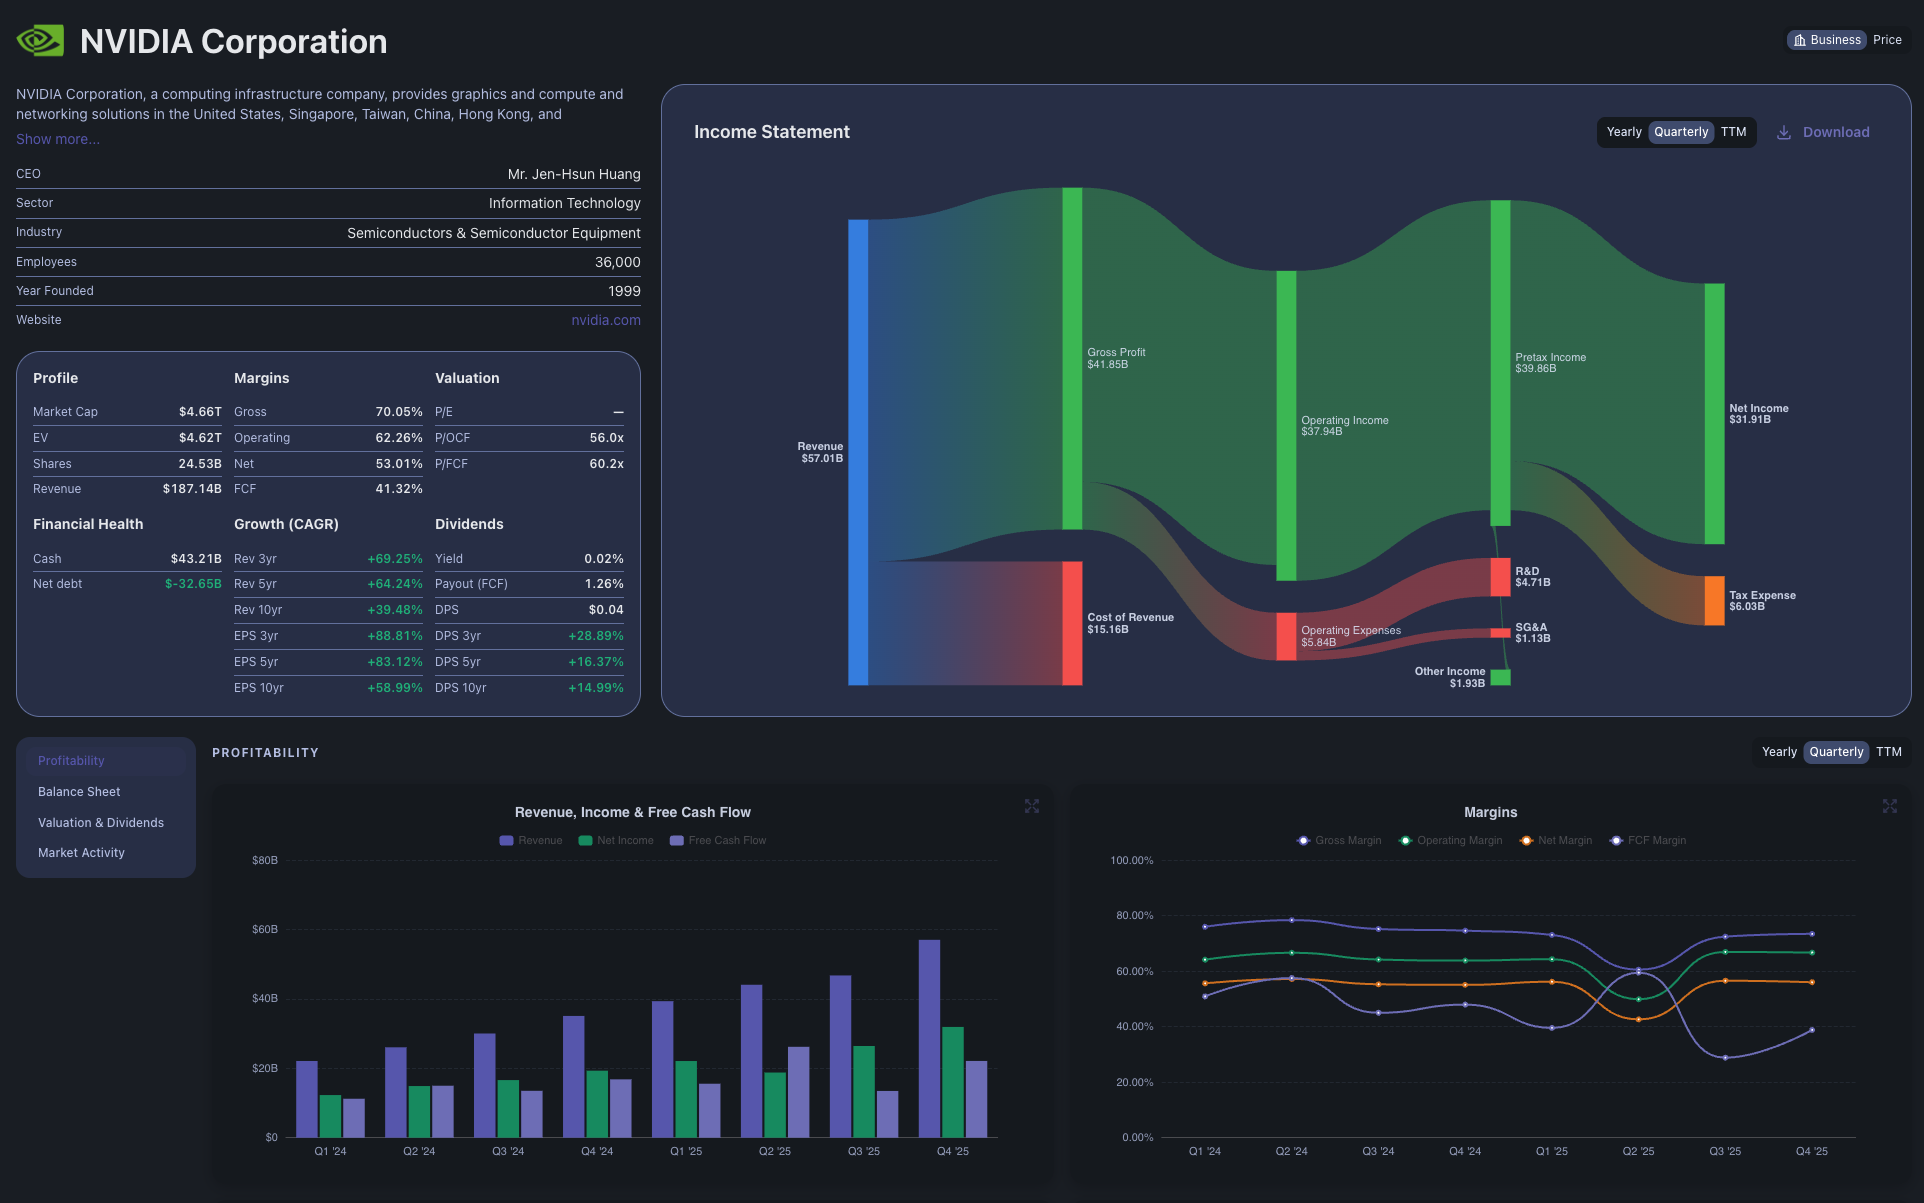
Task: Toggle the Operating Margin legend item
Action: 1450,840
